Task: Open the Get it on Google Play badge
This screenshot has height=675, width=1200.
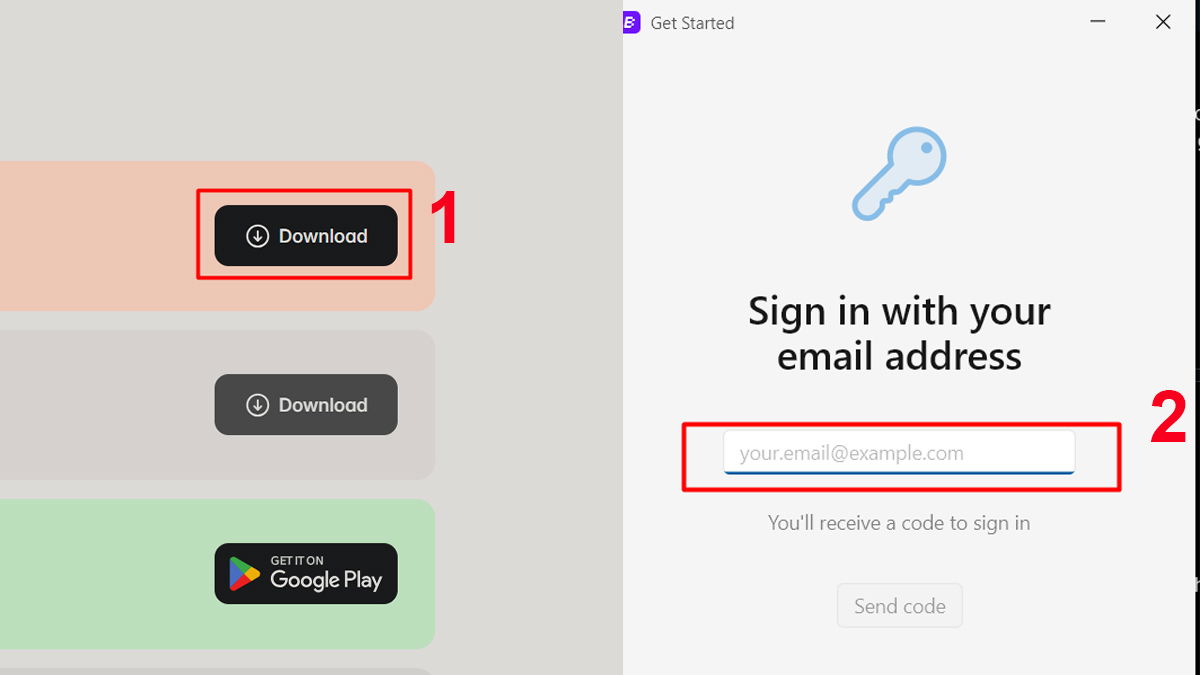Action: pyautogui.click(x=306, y=574)
